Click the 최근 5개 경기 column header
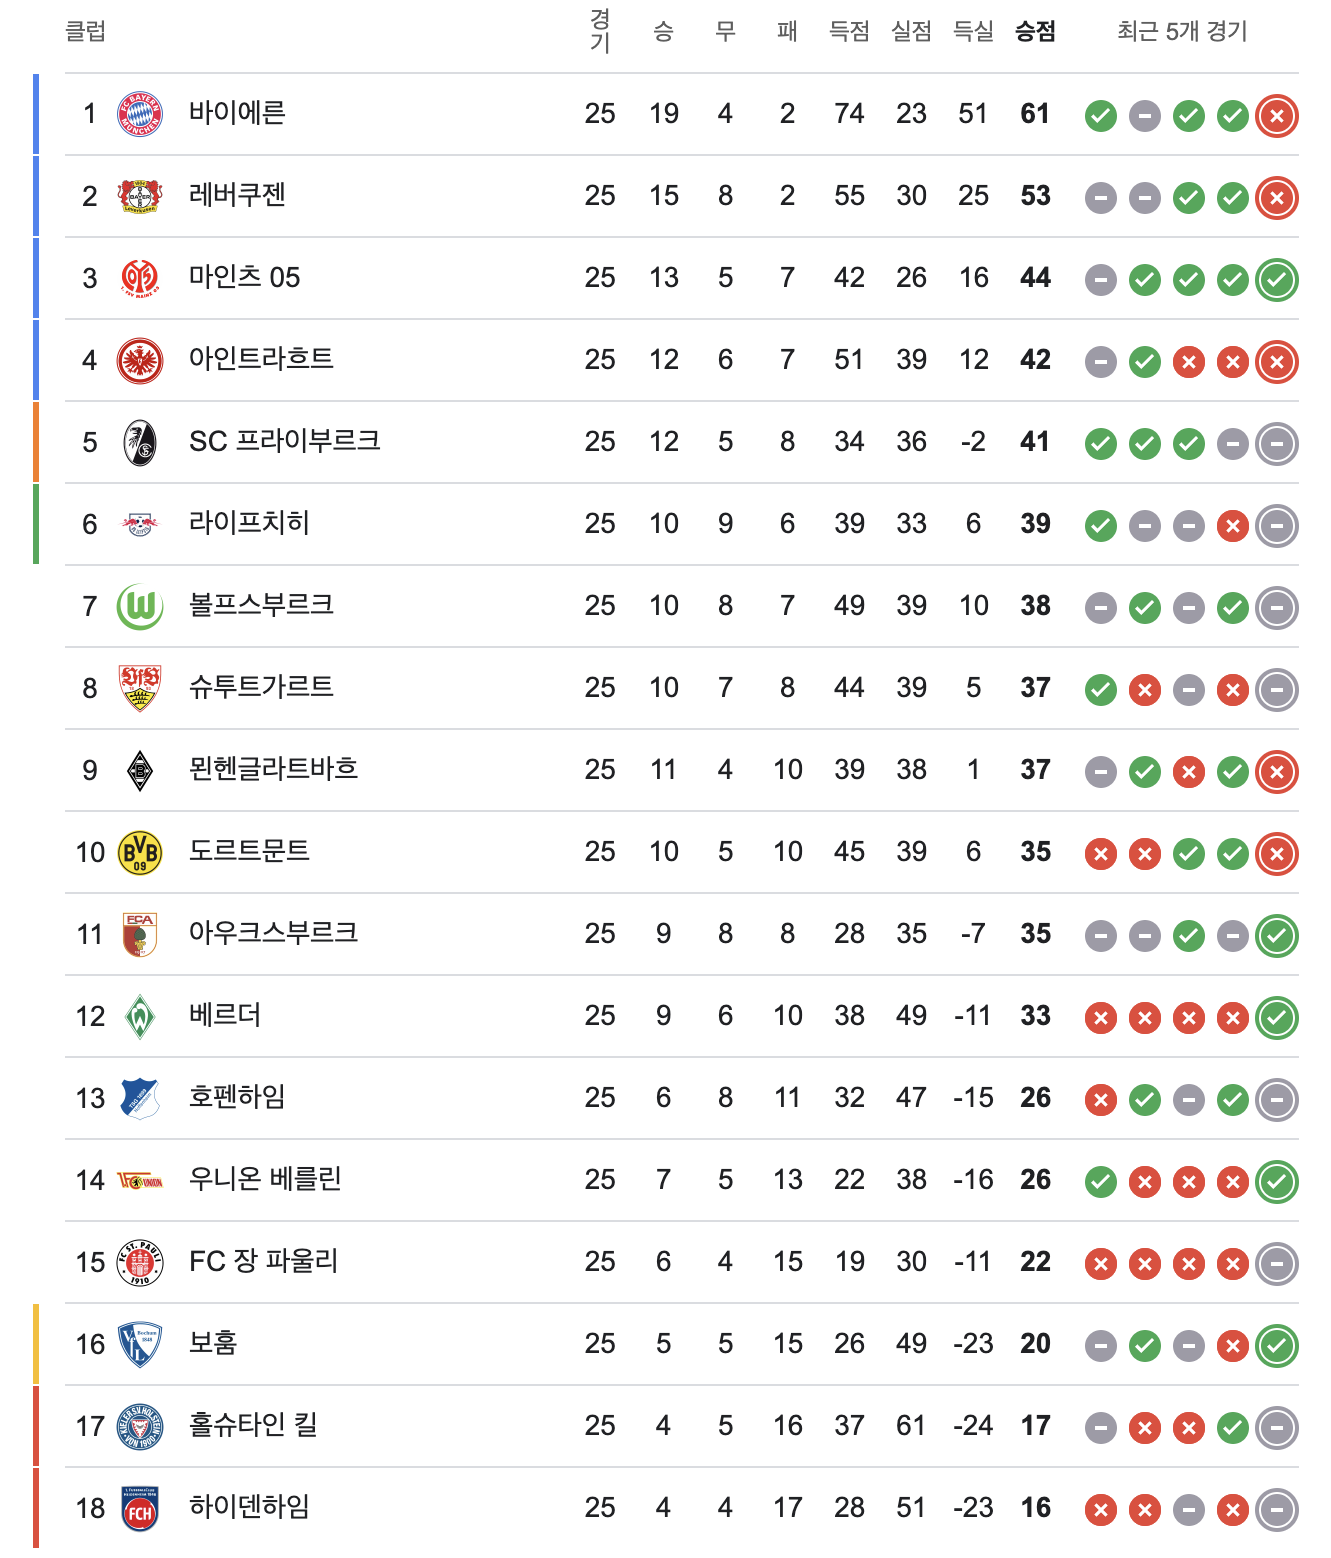This screenshot has width=1331, height=1558. (x=1182, y=31)
